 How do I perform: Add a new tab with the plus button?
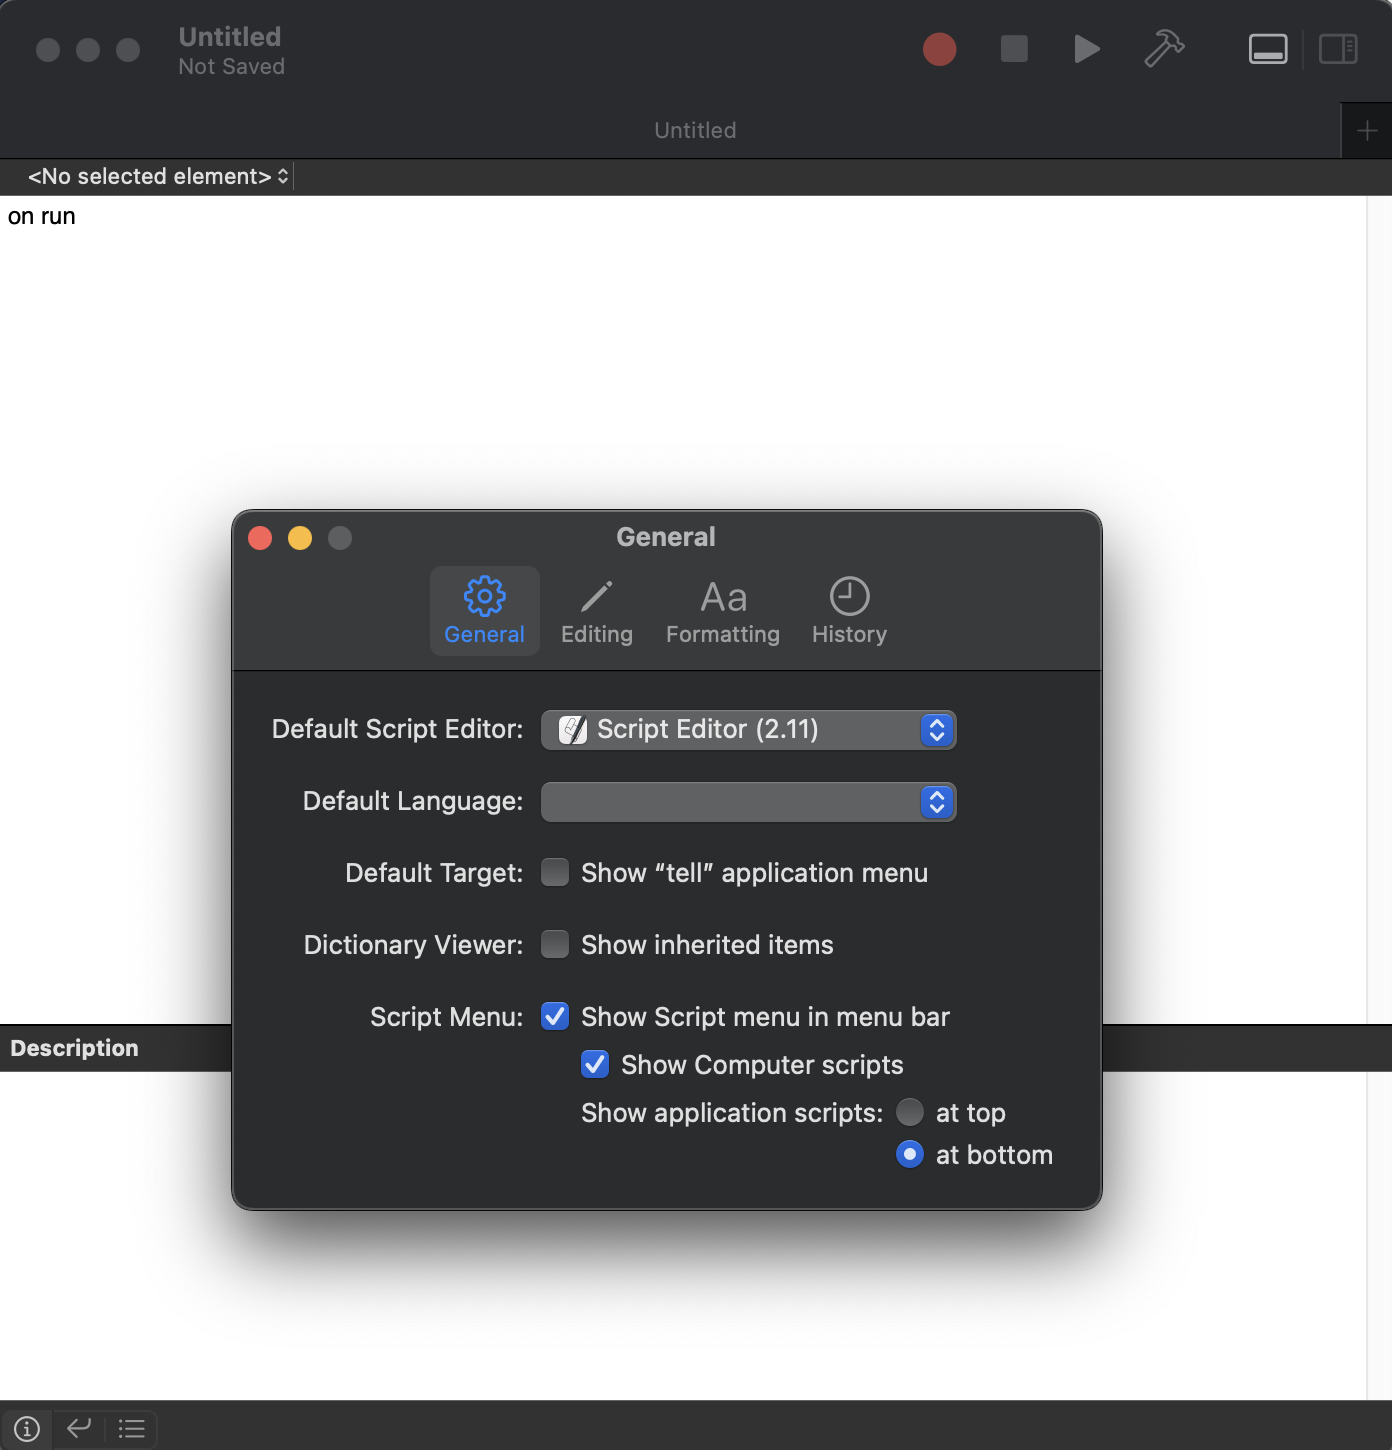pos(1367,131)
